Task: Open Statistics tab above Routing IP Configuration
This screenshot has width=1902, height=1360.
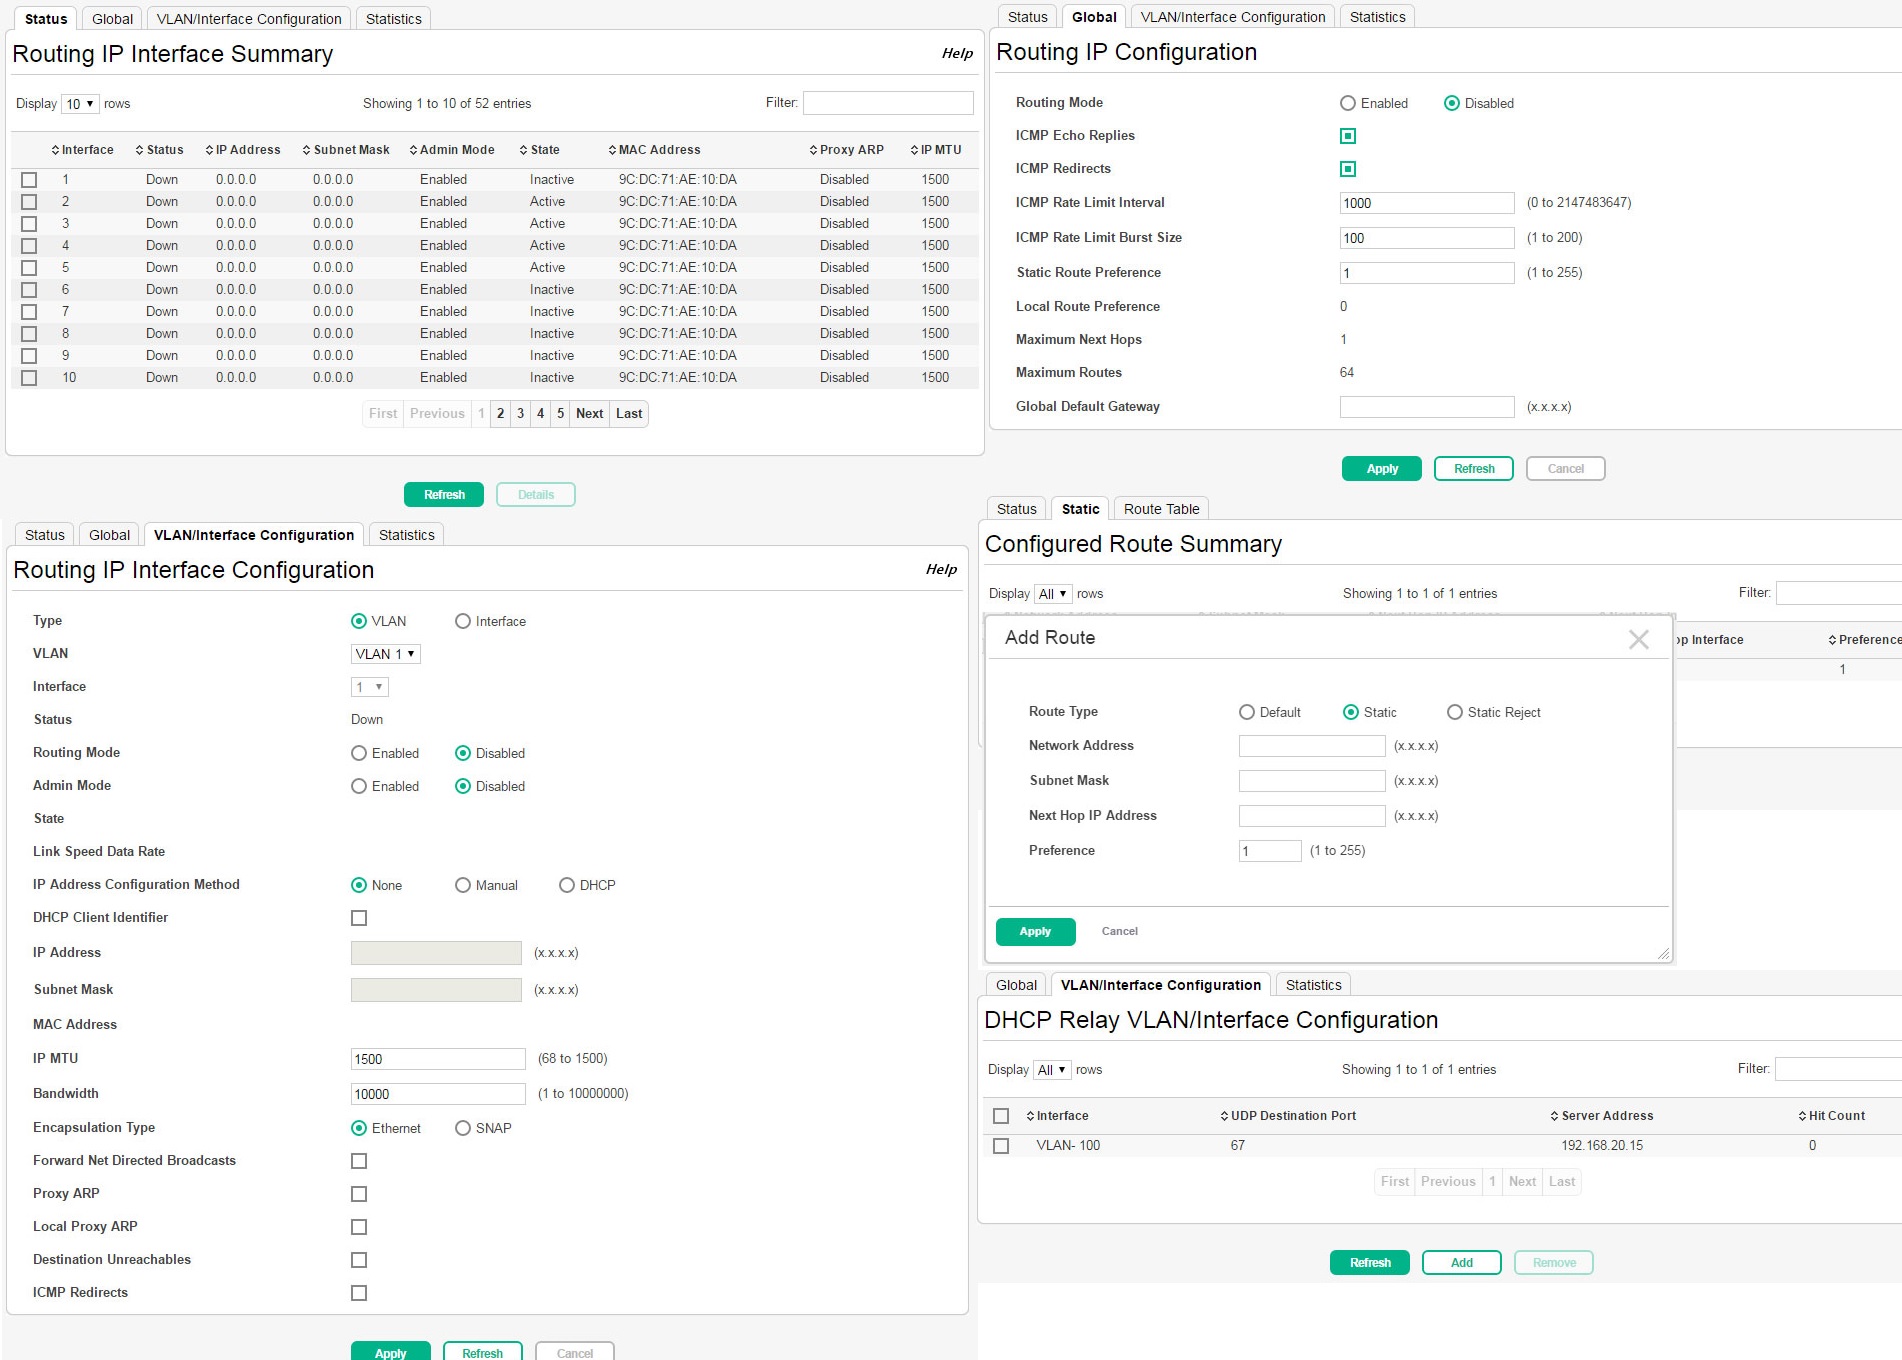Action: click(1377, 17)
